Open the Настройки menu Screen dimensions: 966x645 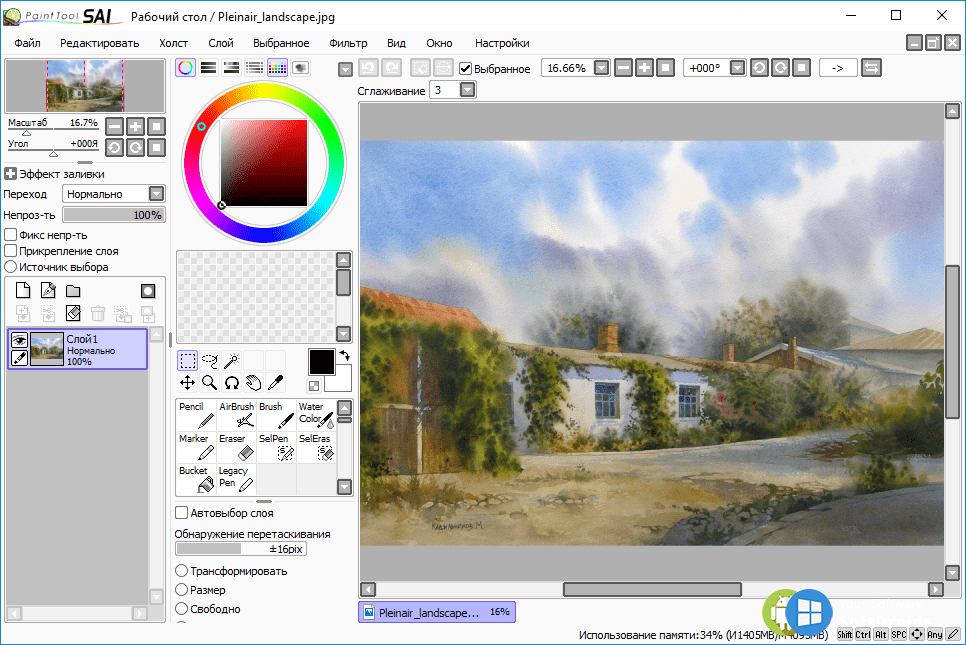502,43
